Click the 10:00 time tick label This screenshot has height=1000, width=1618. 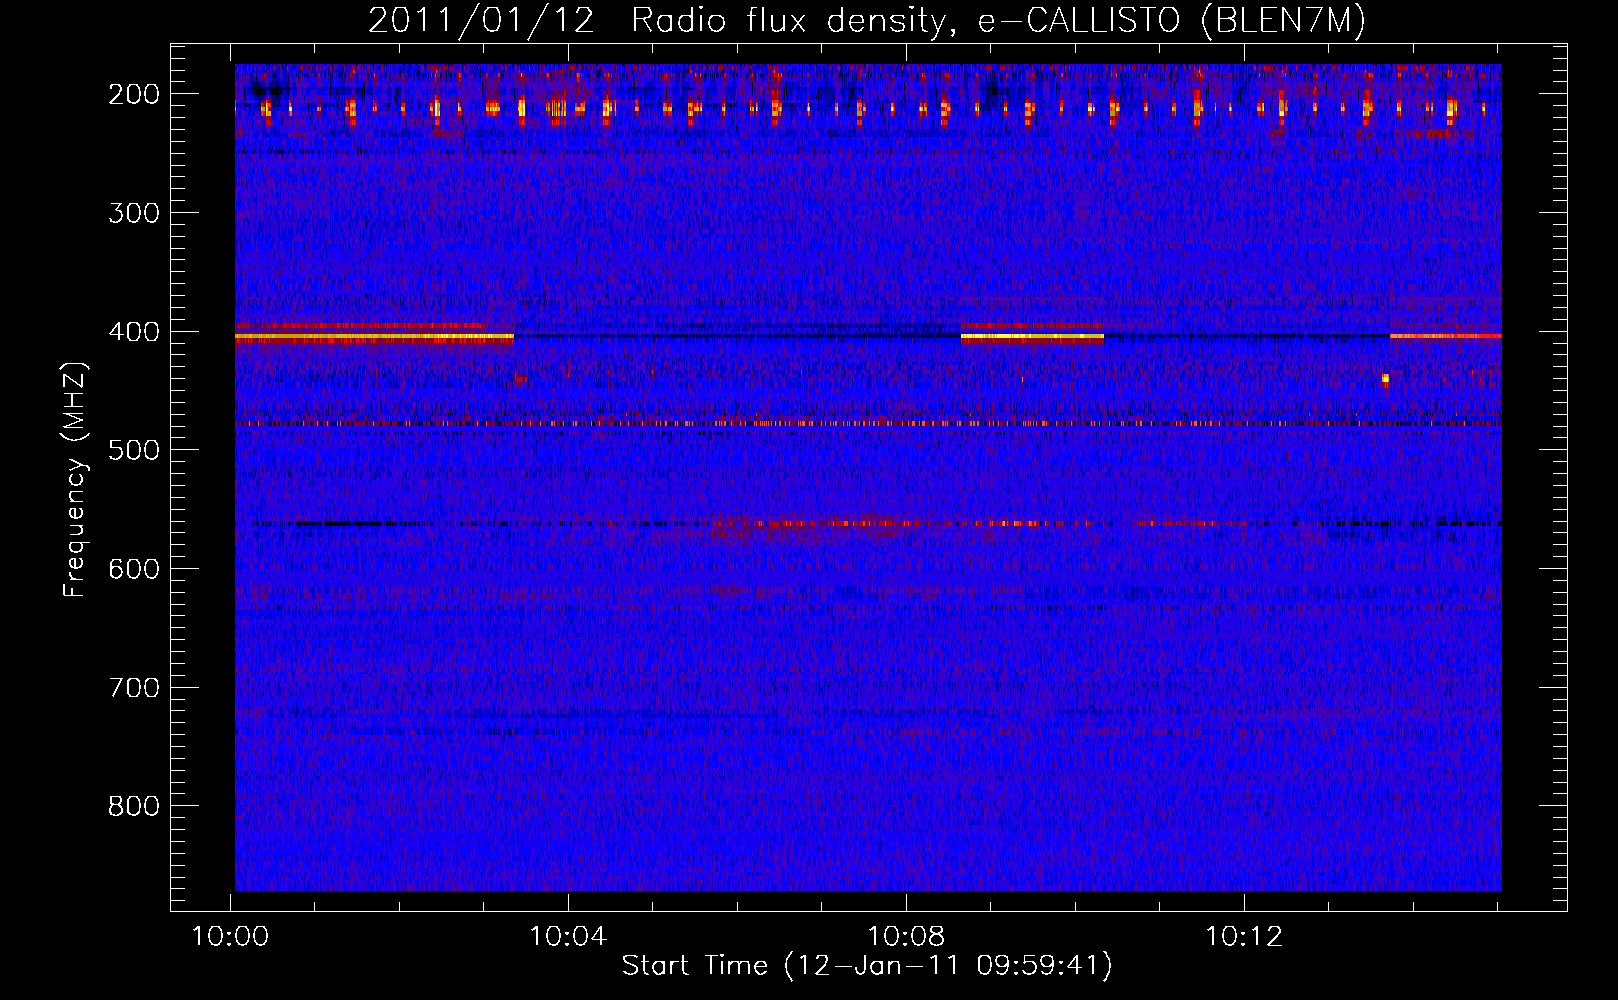pyautogui.click(x=231, y=937)
